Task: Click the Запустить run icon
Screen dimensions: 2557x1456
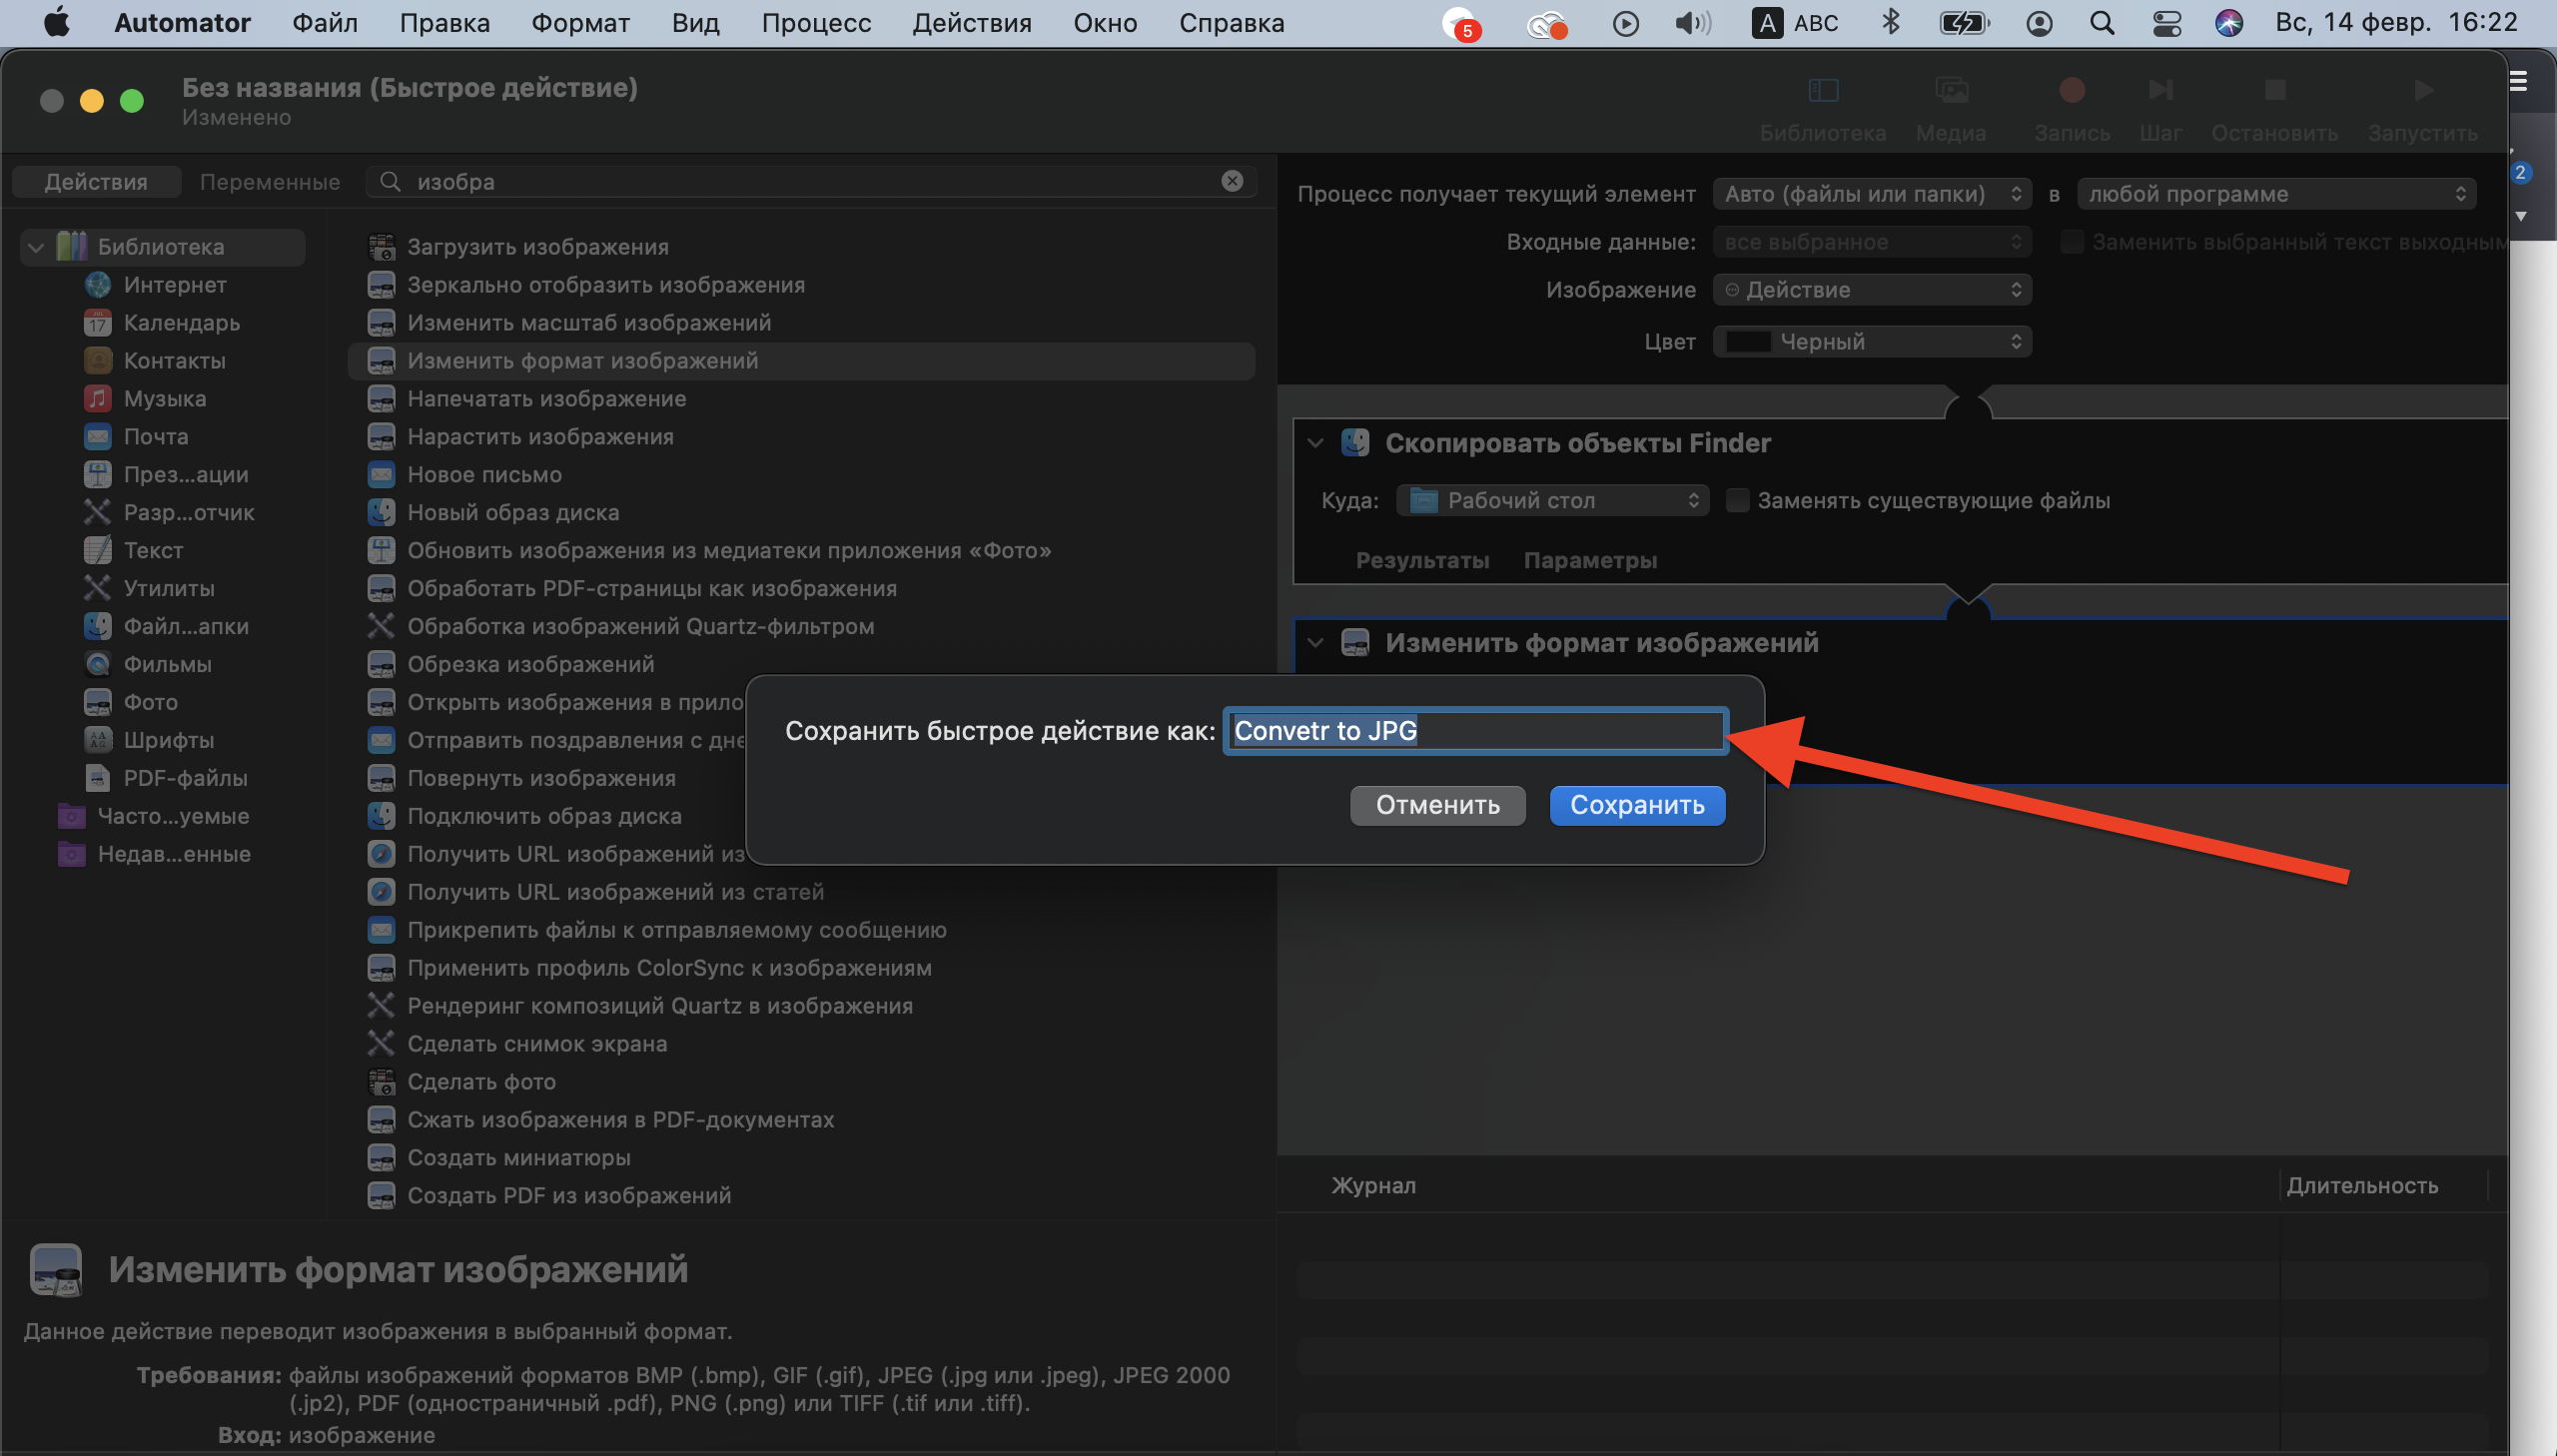Action: point(2423,91)
